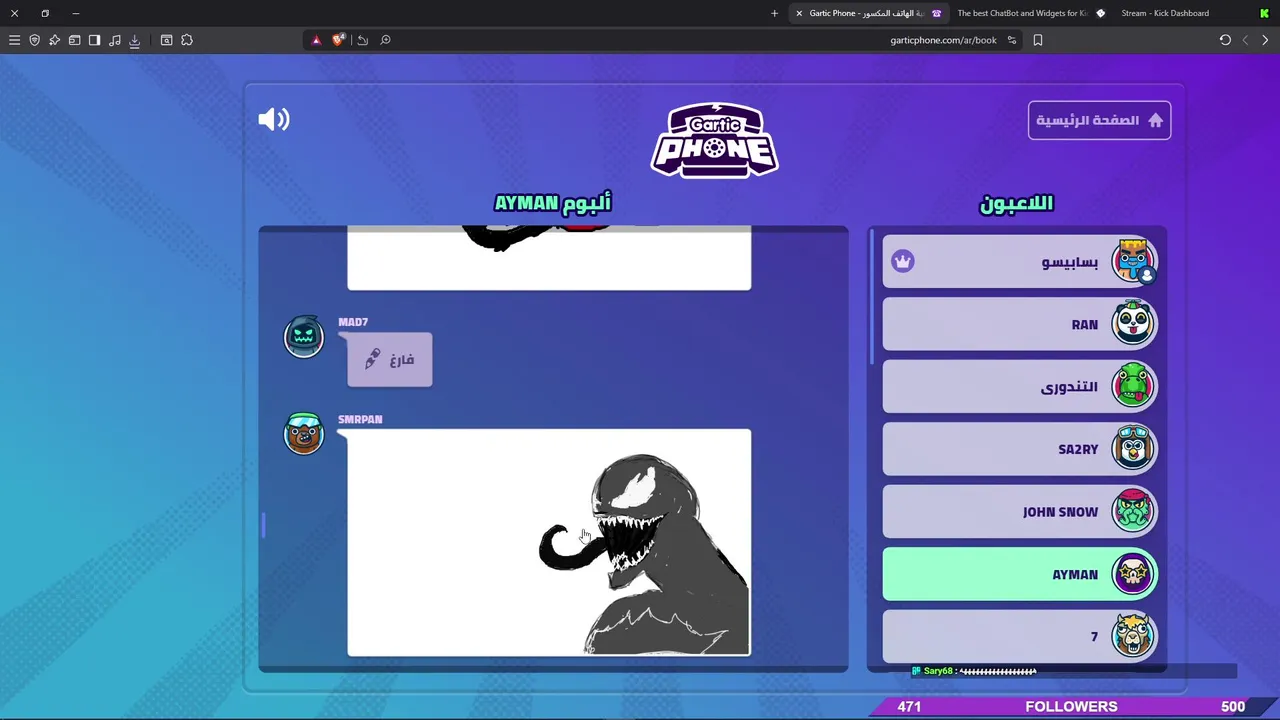Click the FOLLOWERS goal bar

[1071, 706]
